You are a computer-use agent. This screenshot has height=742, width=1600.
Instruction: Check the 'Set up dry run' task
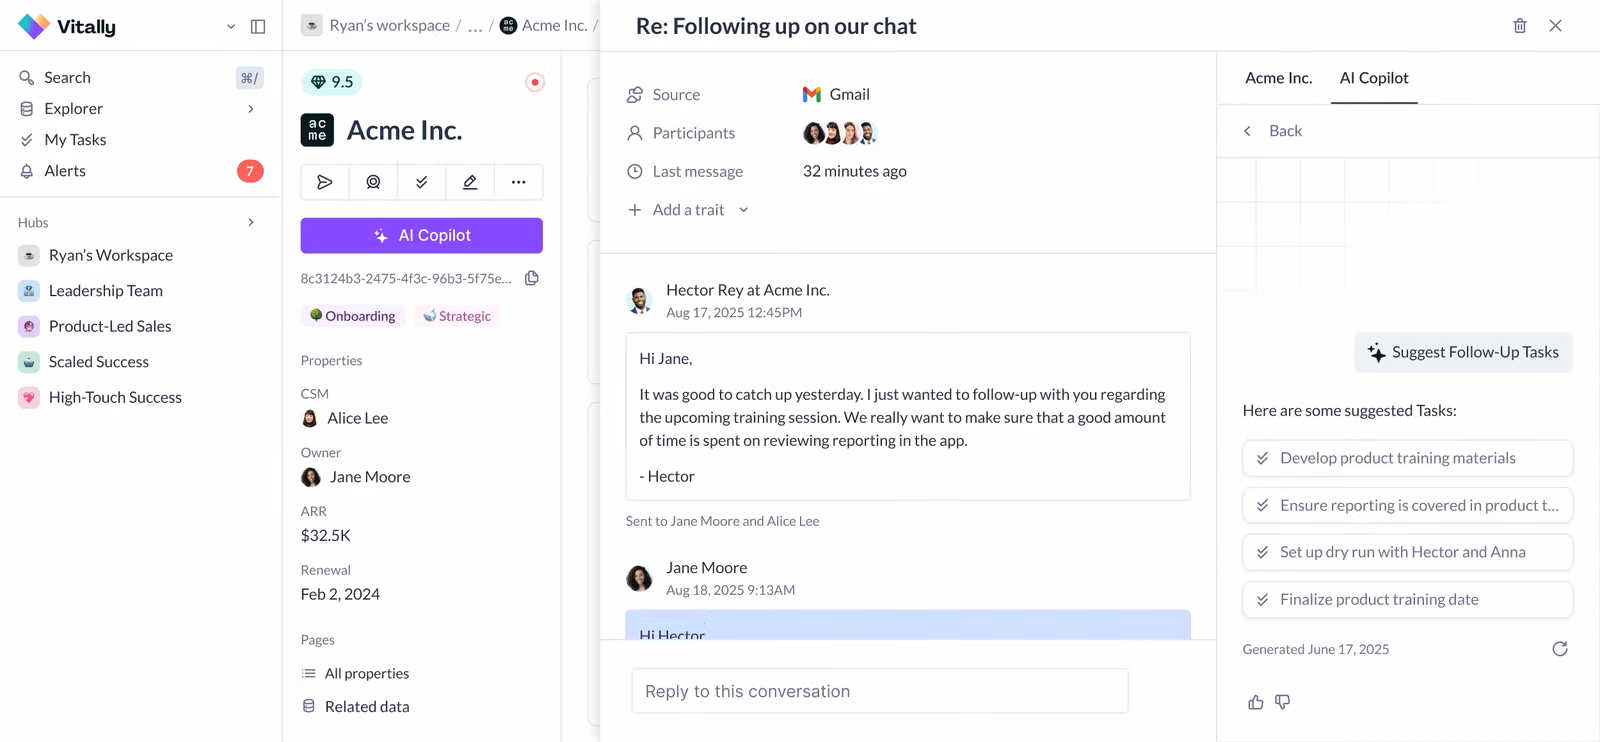coord(1263,552)
